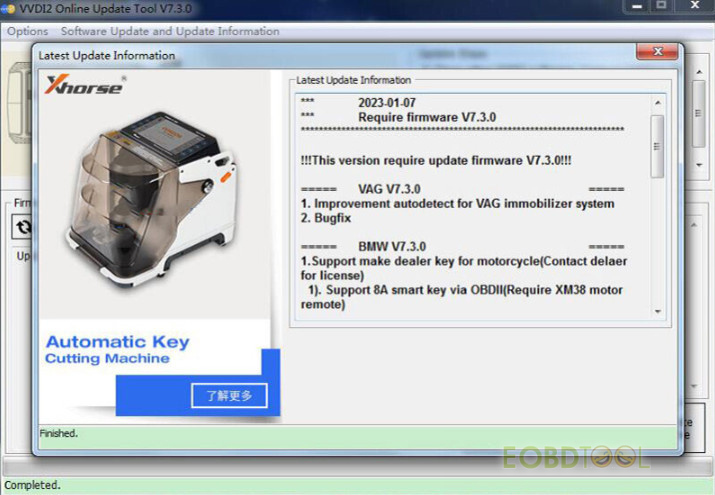715x495 pixels.
Task: Minimize the VVDI2 Online Update Tool window
Action: (637, 6)
